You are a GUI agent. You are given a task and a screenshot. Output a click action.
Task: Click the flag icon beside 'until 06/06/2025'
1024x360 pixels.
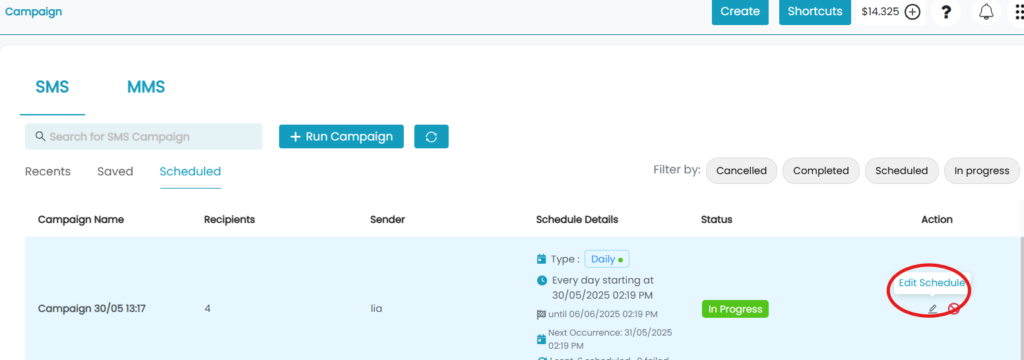tap(541, 314)
